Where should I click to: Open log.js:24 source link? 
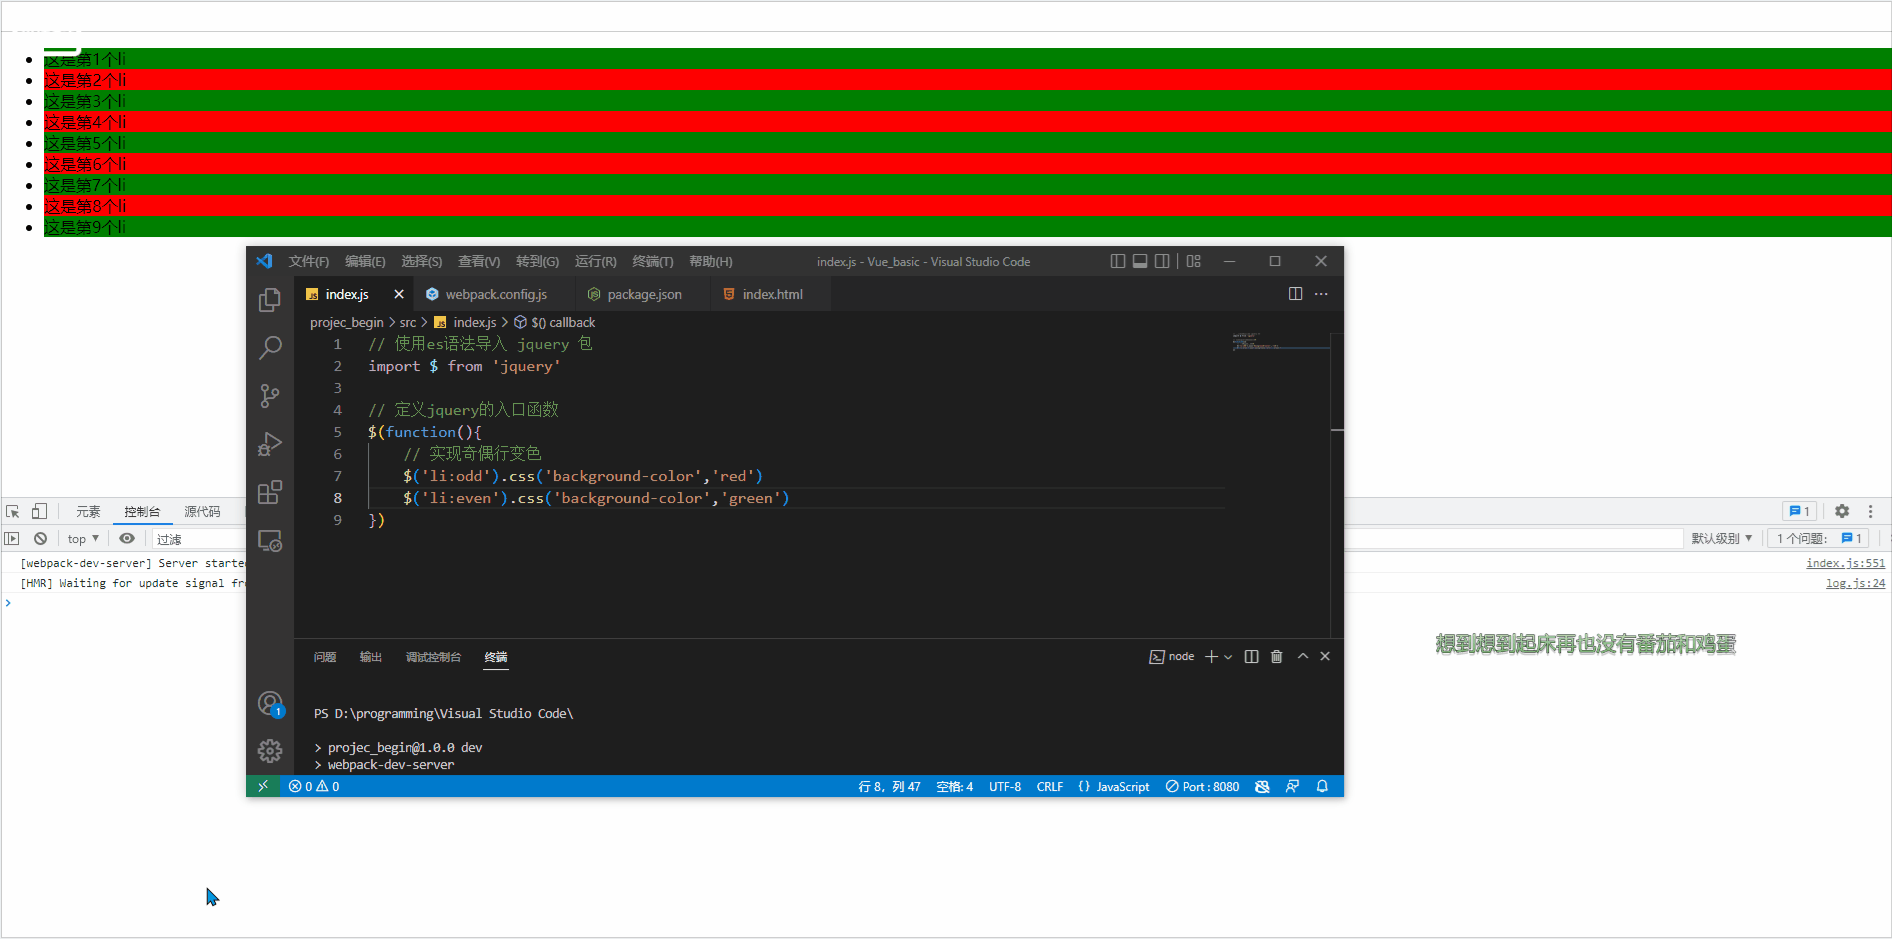1855,583
